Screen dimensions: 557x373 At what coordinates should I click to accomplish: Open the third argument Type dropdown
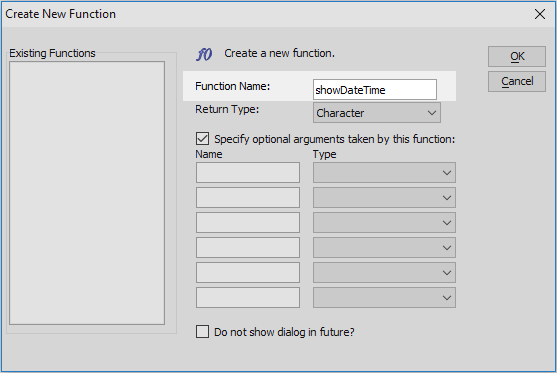pos(384,222)
